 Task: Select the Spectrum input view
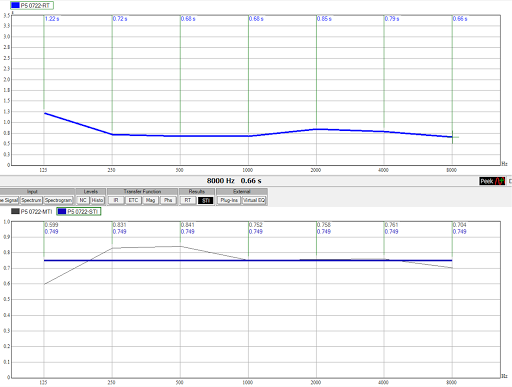[31, 200]
